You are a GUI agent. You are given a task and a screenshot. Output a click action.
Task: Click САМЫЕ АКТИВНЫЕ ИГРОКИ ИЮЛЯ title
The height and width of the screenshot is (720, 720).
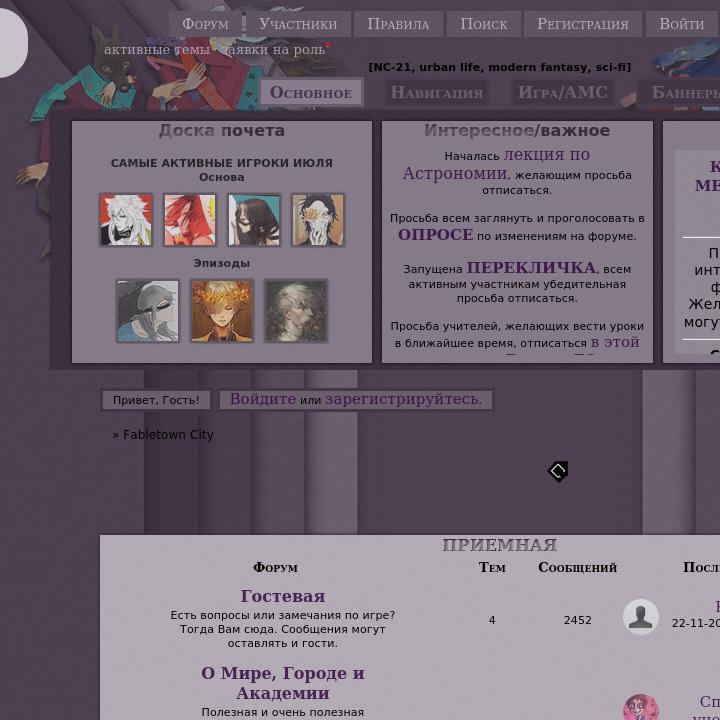[222, 163]
